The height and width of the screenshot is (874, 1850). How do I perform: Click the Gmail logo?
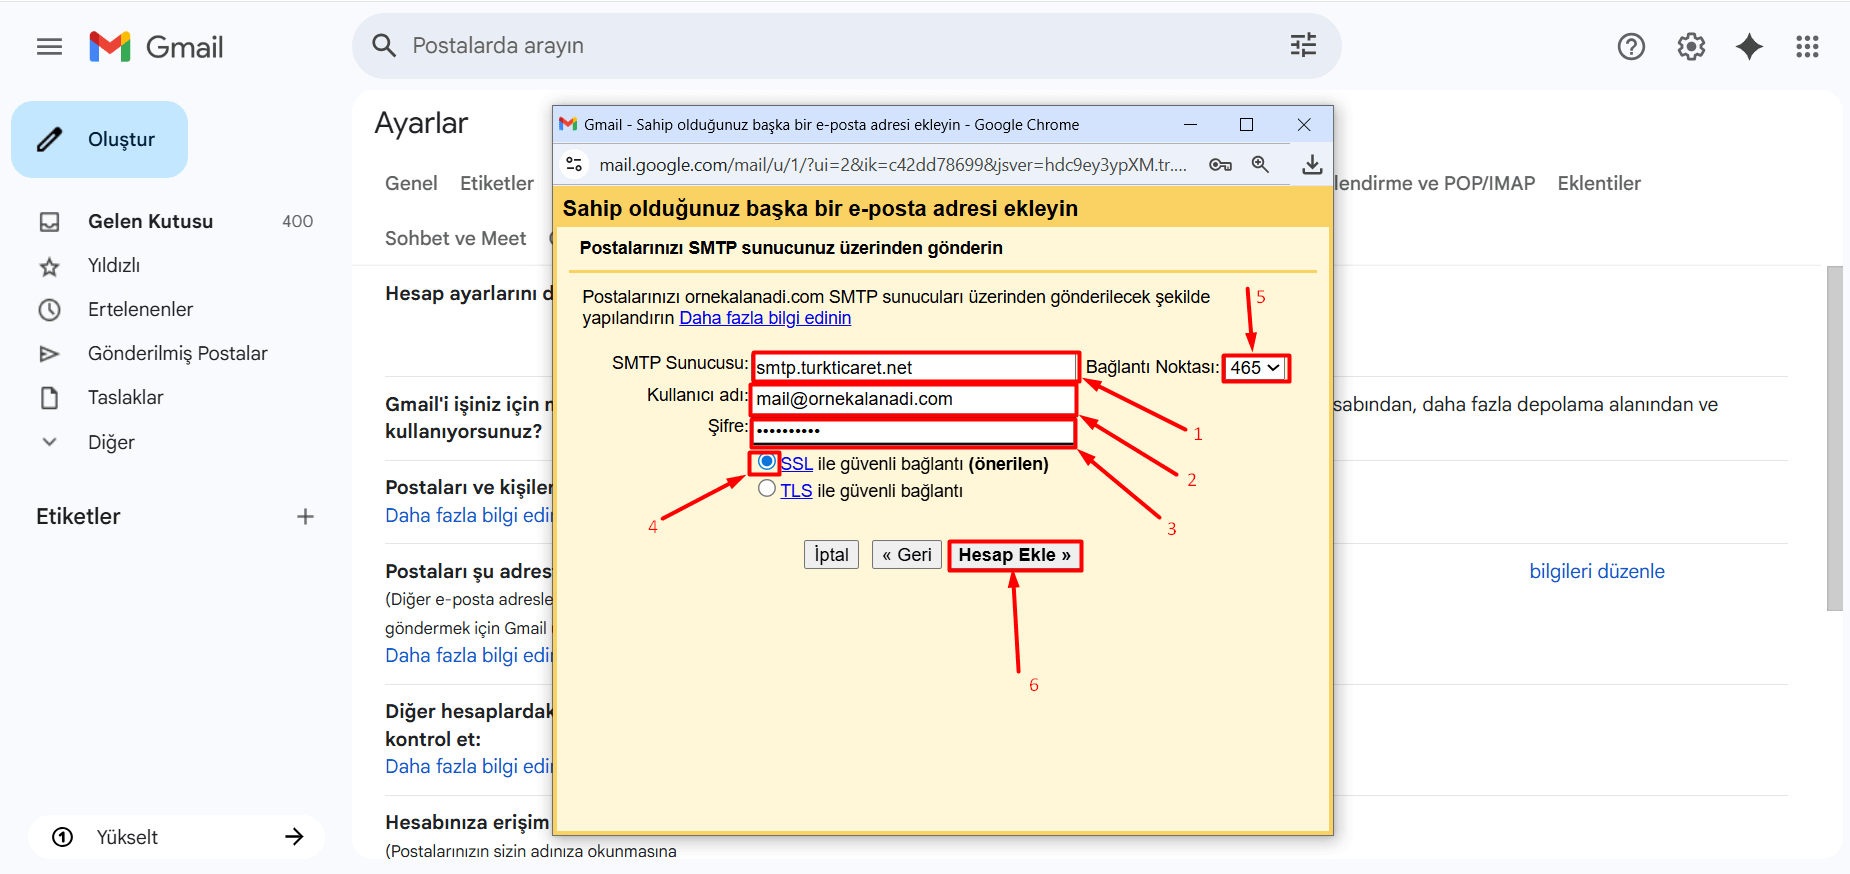[156, 46]
